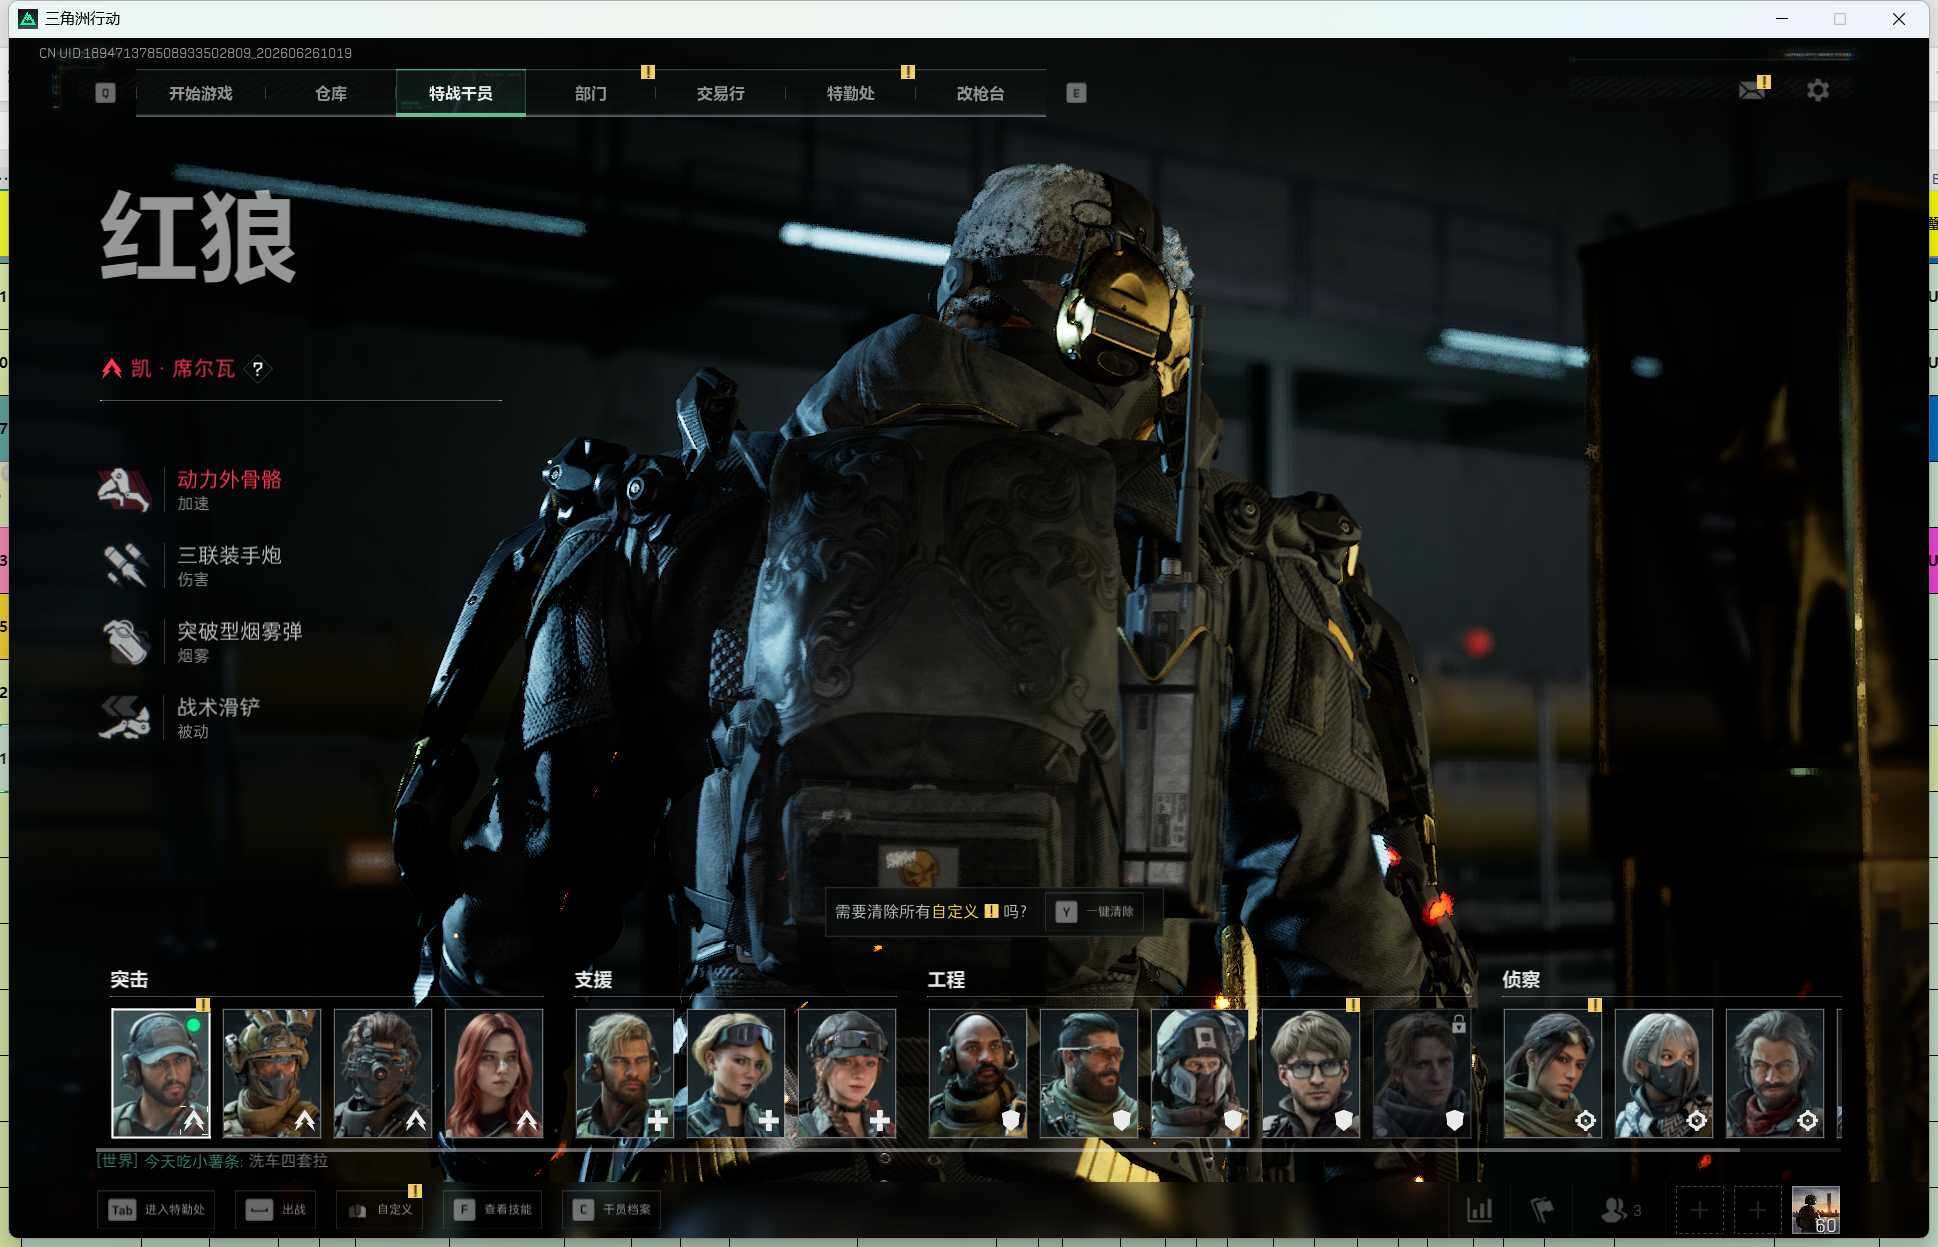Select the helmeted masked 突击 operator

272,1073
